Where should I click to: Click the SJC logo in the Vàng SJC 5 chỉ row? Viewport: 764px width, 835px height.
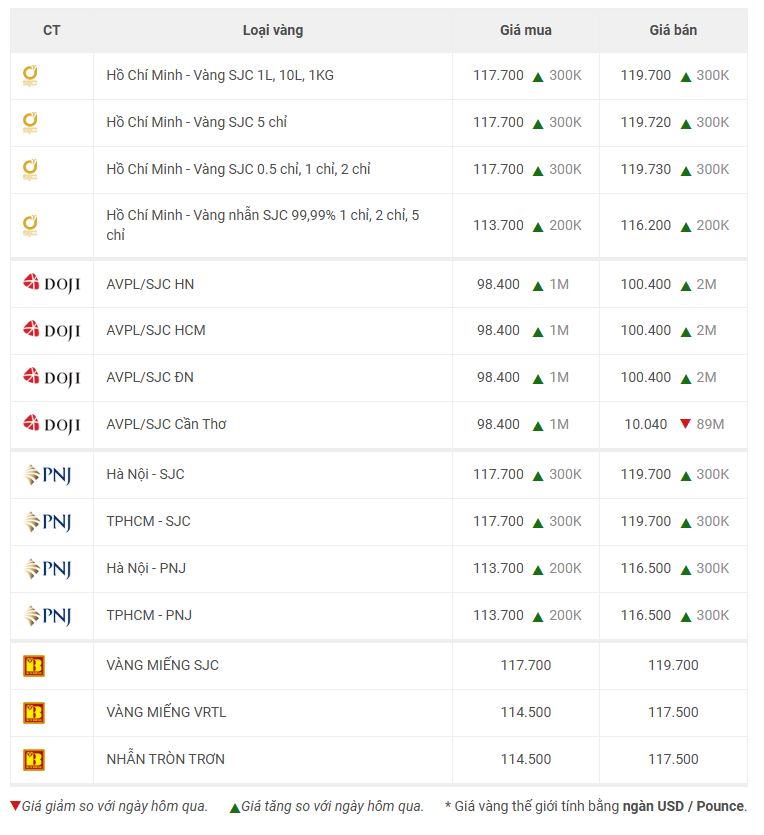tap(30, 122)
